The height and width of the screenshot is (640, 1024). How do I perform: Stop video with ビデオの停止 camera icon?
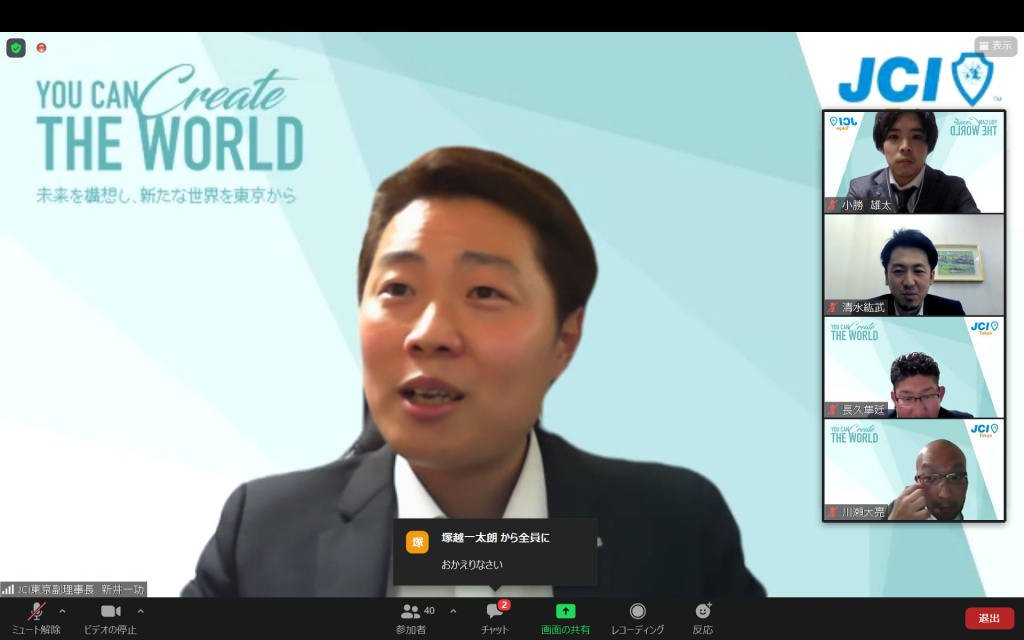tap(110, 611)
